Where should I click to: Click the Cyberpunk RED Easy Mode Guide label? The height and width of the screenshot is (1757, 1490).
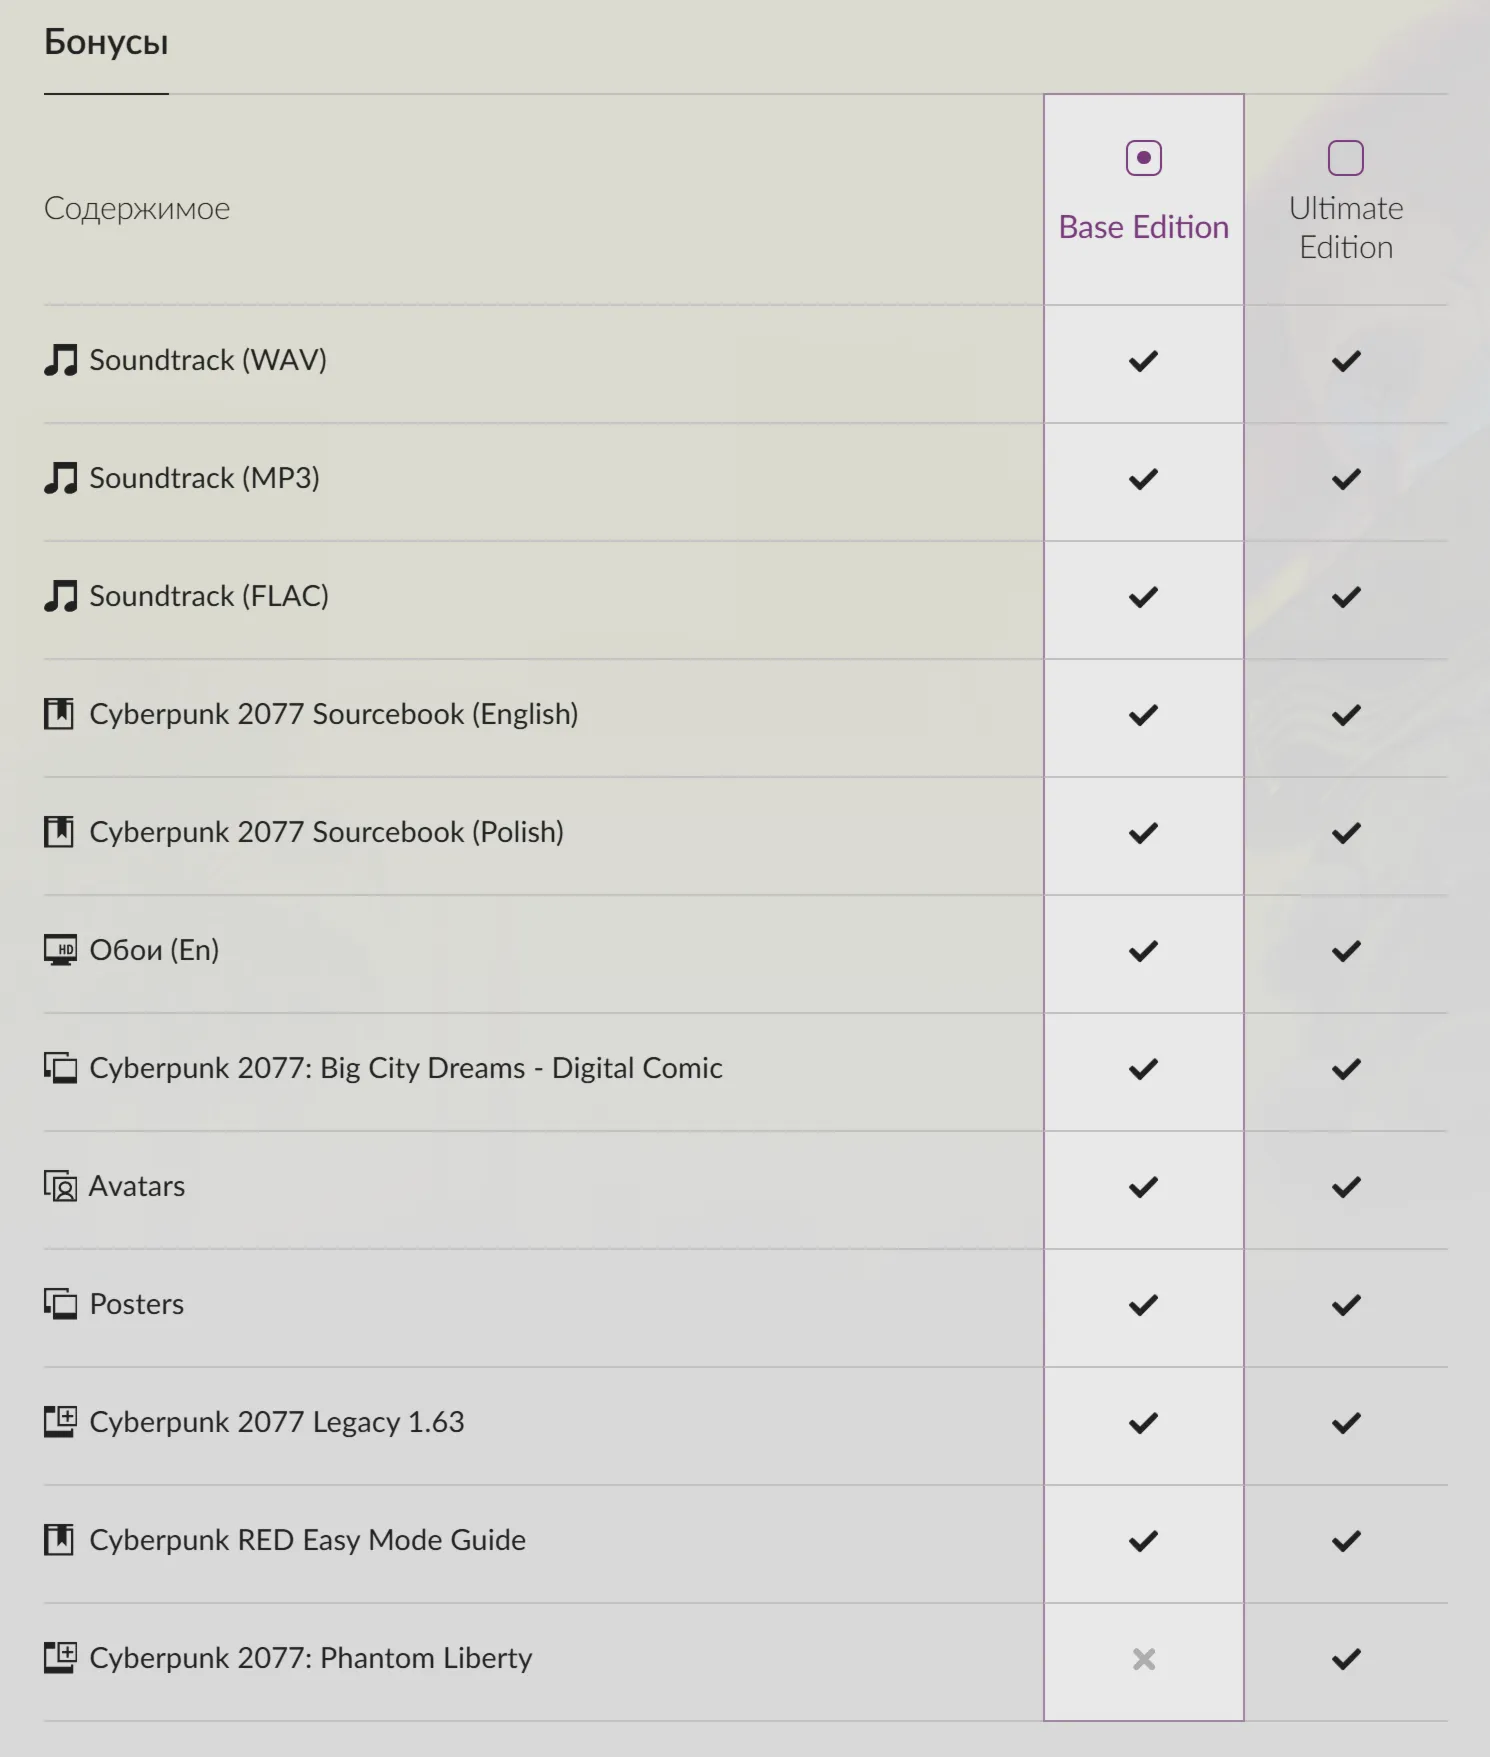pos(307,1540)
